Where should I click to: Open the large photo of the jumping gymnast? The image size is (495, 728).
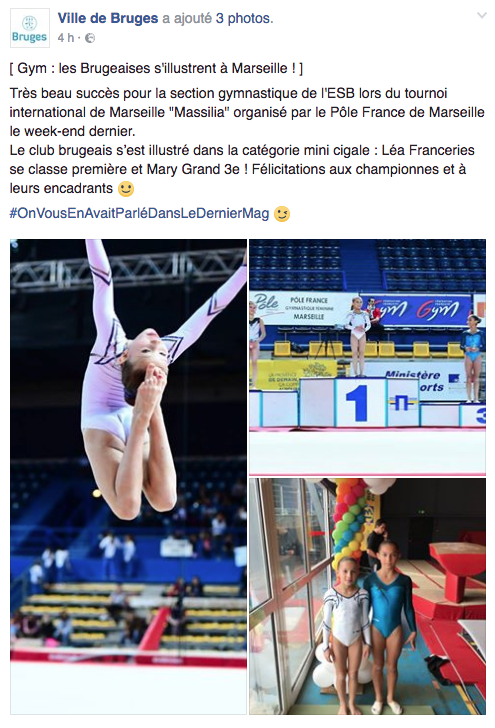[x=128, y=476]
